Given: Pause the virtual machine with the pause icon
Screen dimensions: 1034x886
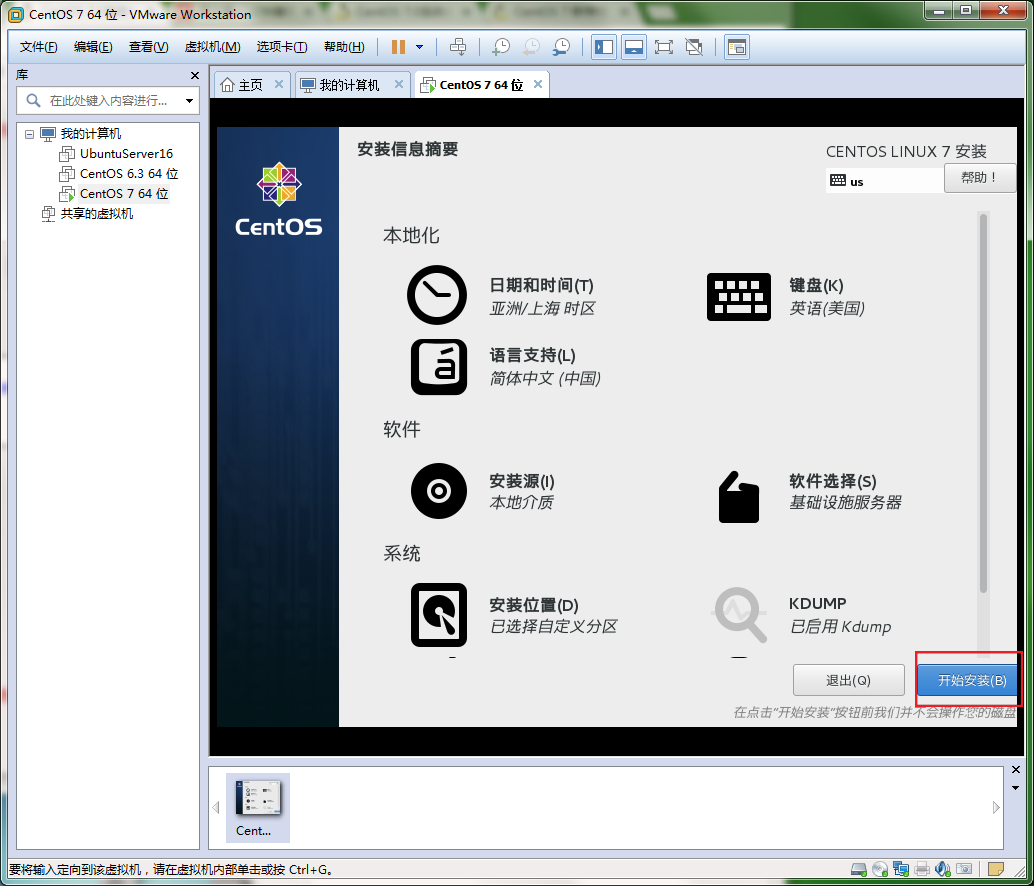Looking at the screenshot, I should pos(398,47).
